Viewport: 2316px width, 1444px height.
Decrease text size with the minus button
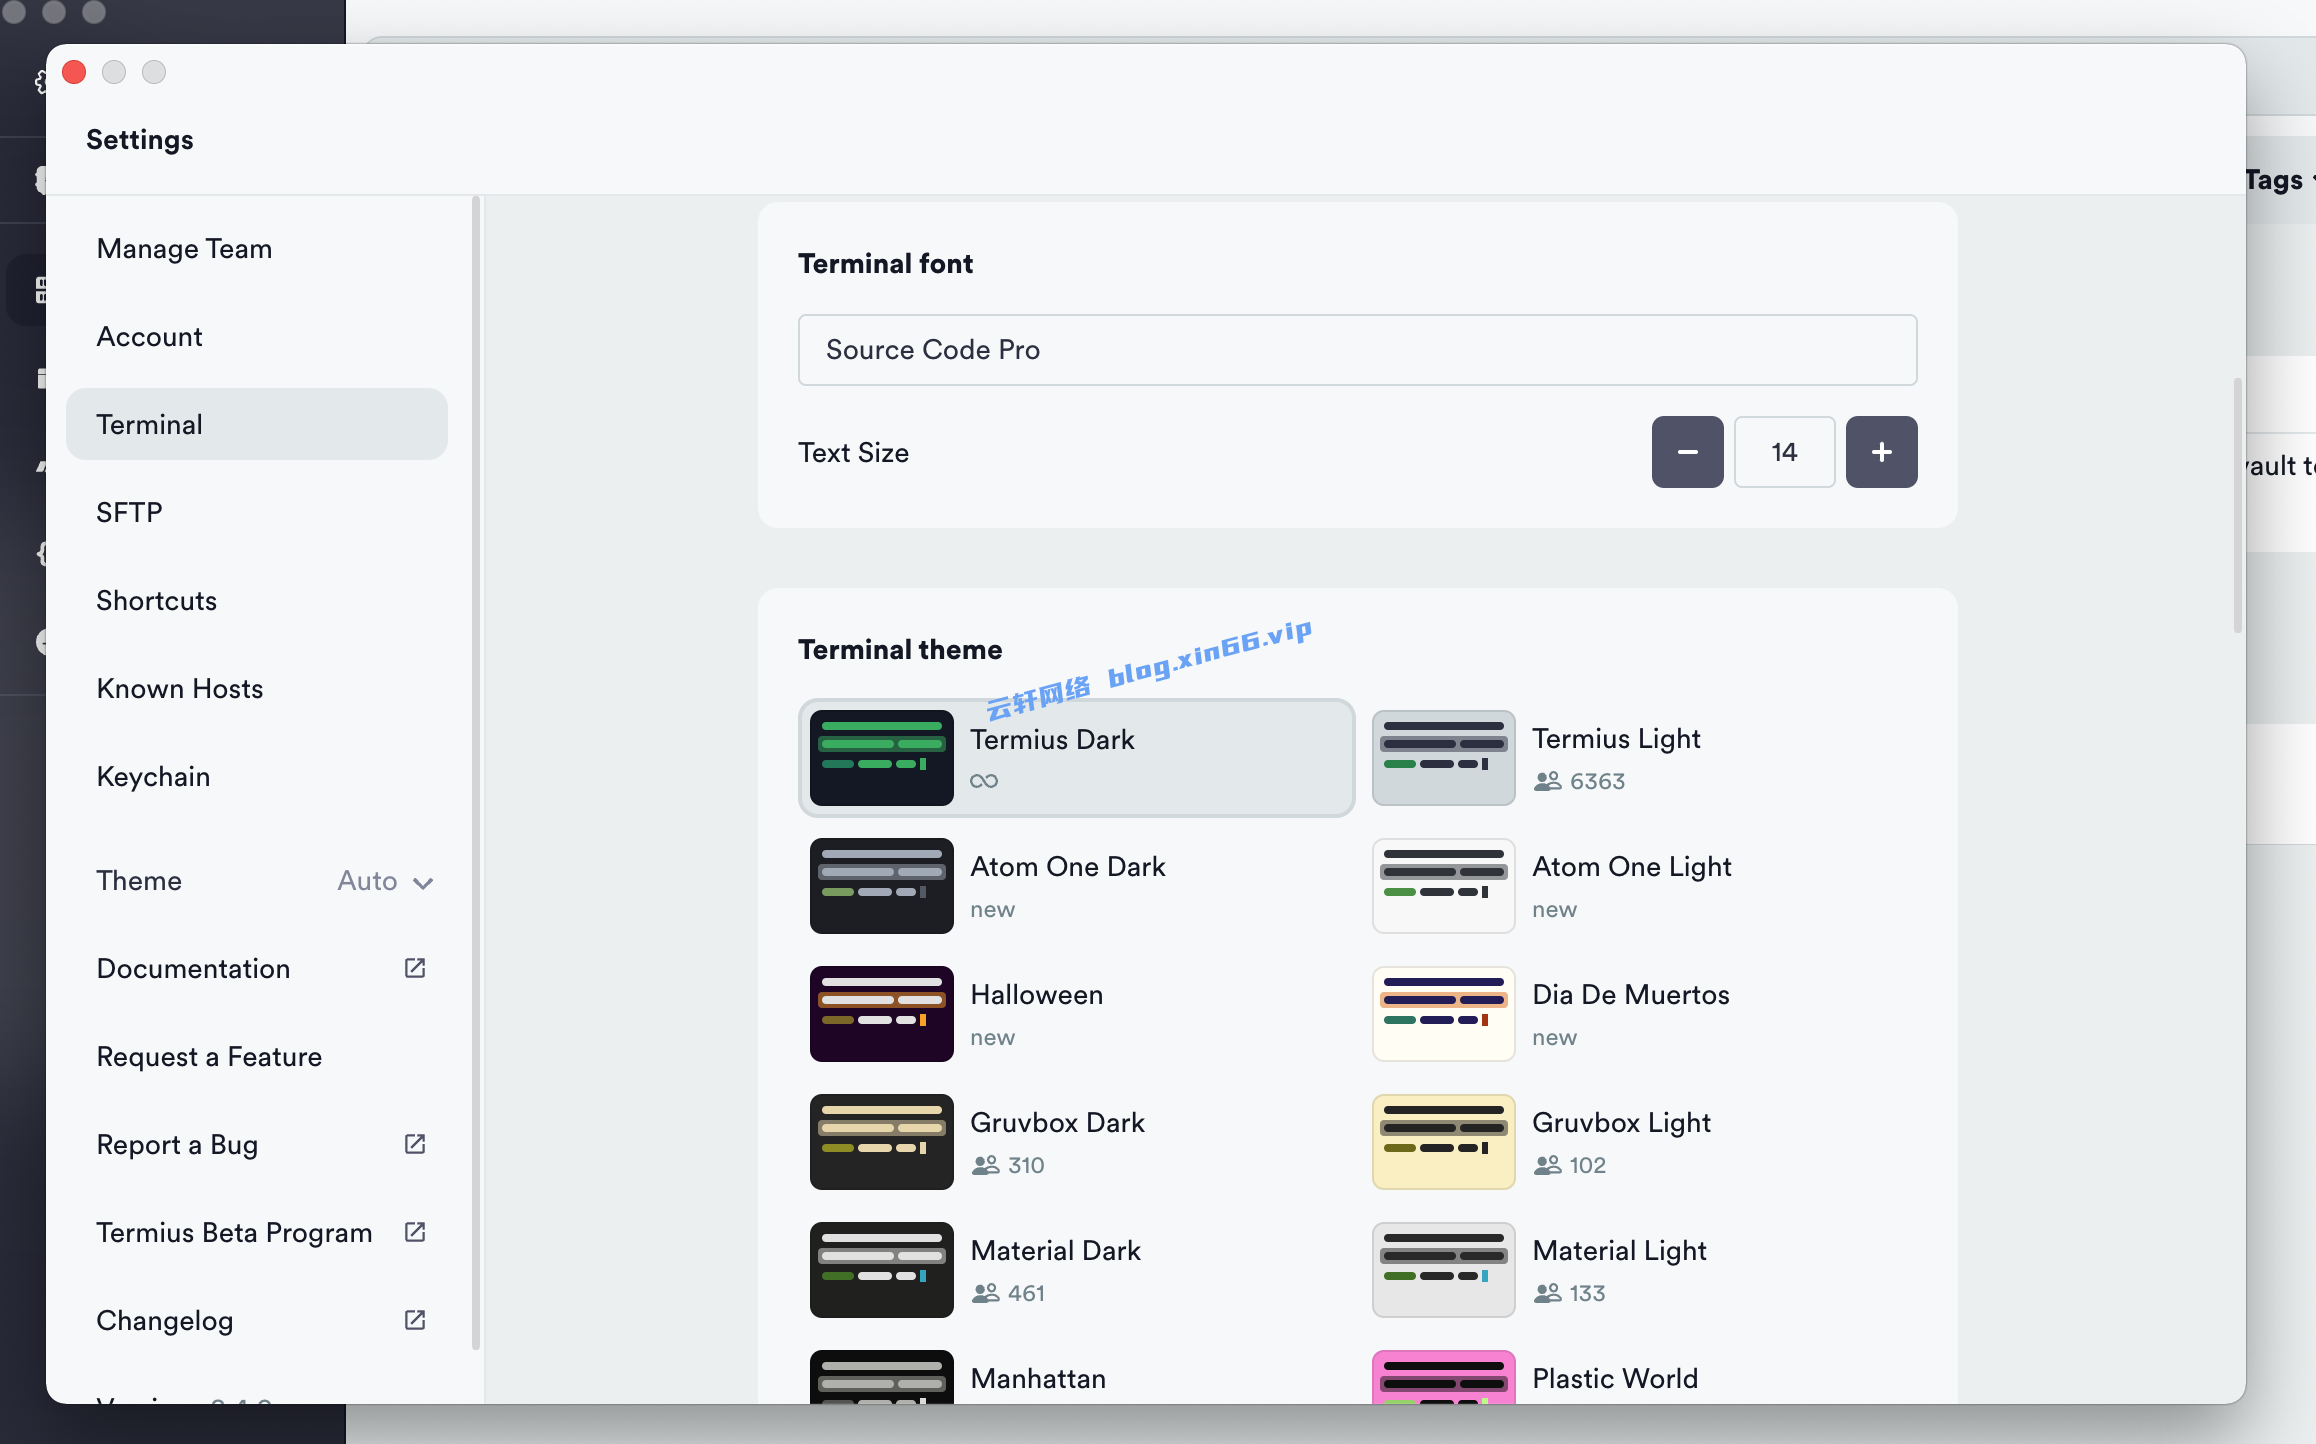1687,452
